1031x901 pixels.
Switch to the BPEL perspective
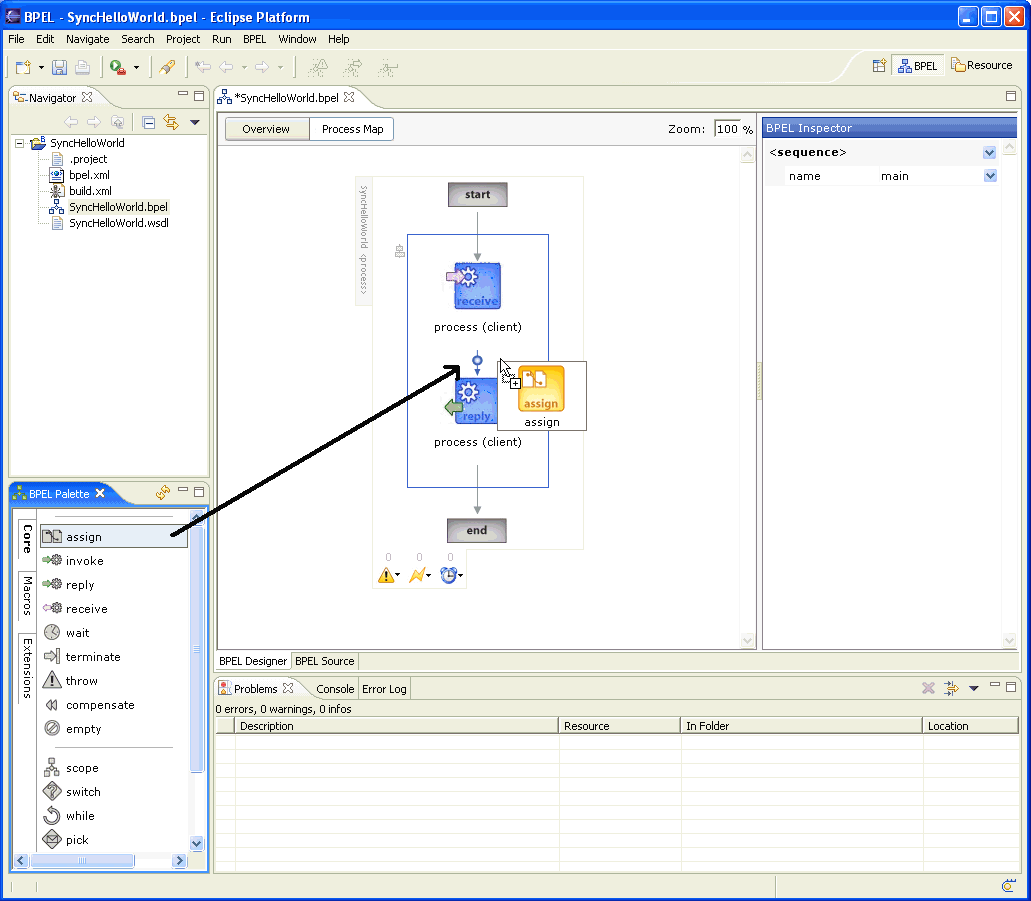coord(918,66)
